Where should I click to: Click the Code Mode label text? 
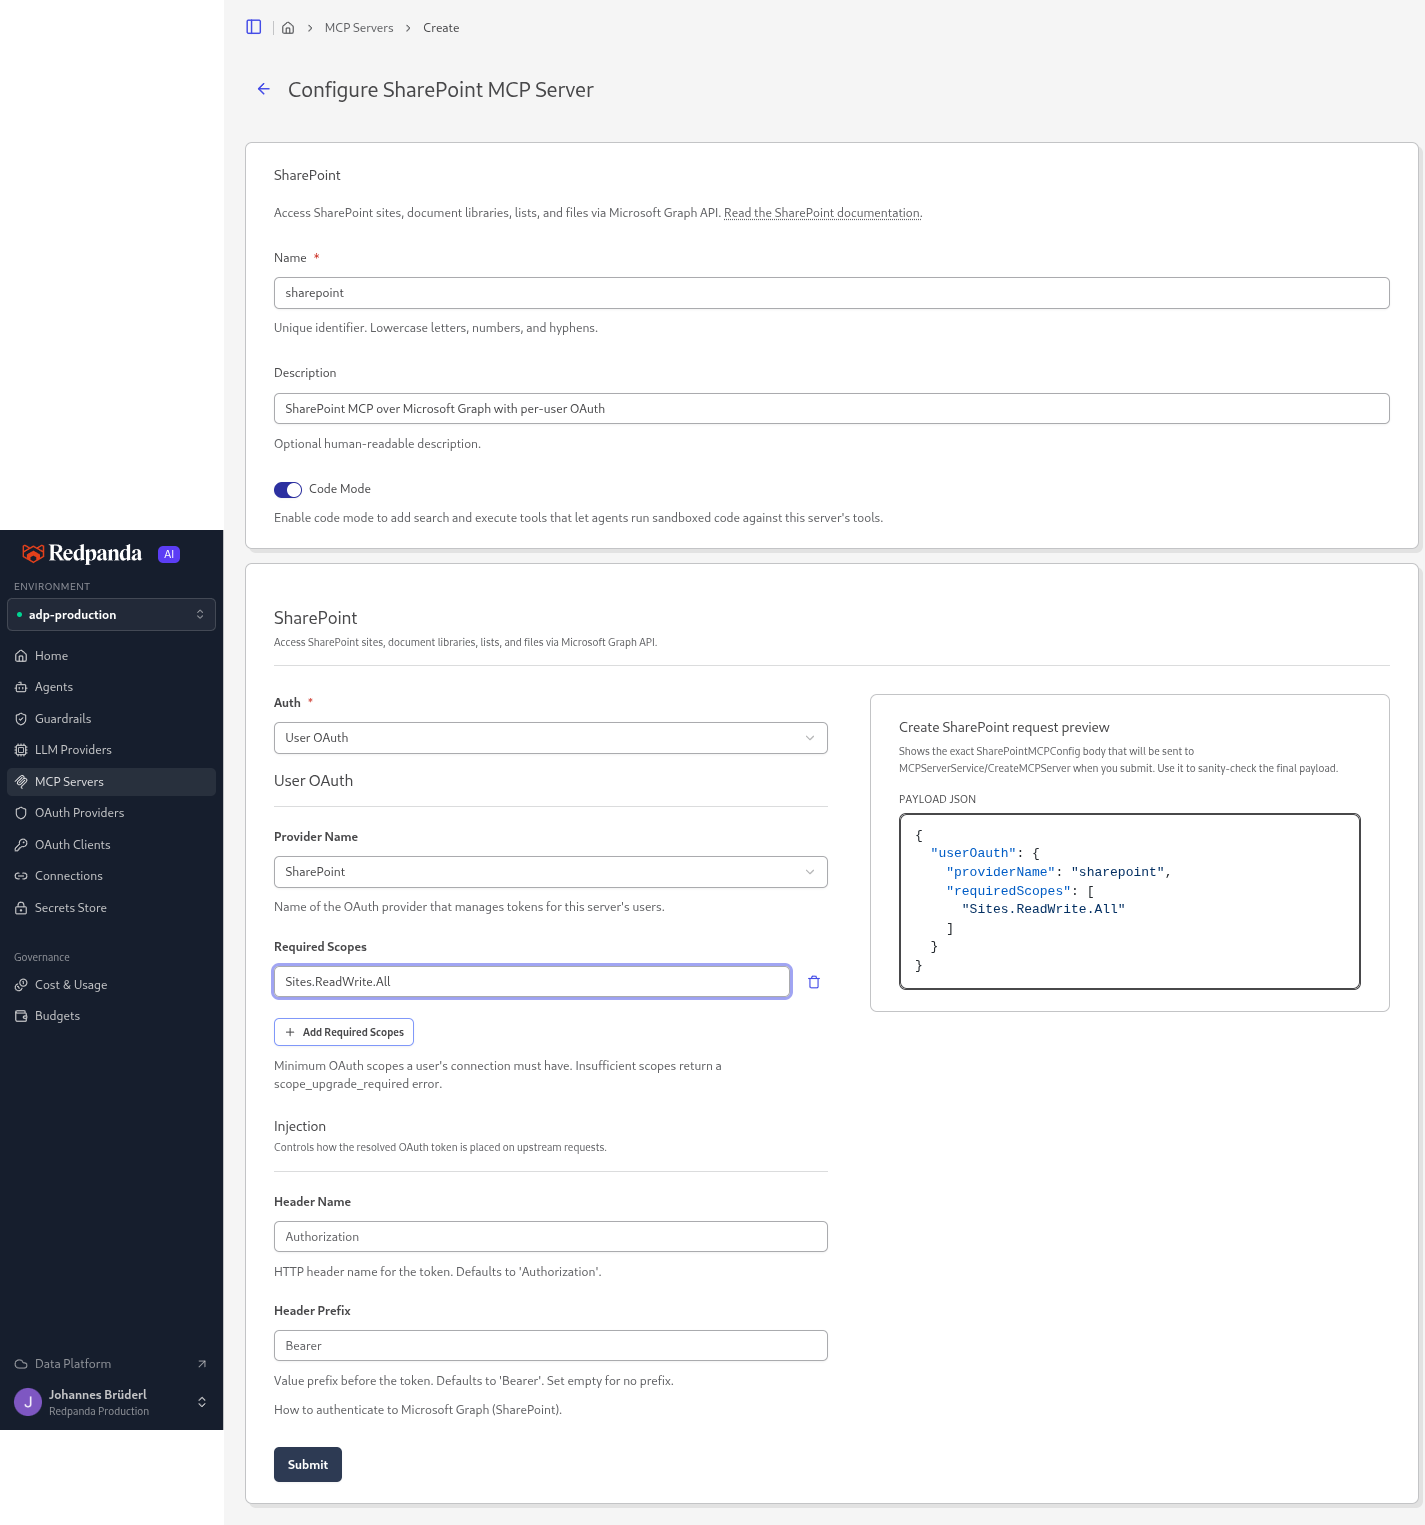340,489
